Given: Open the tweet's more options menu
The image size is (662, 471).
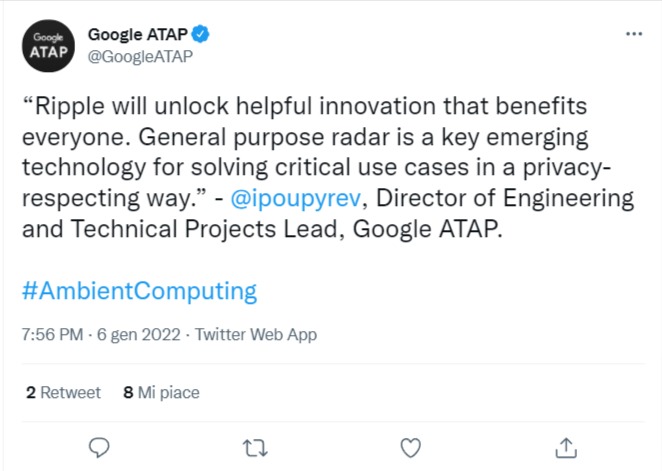Looking at the screenshot, I should pyautogui.click(x=633, y=34).
